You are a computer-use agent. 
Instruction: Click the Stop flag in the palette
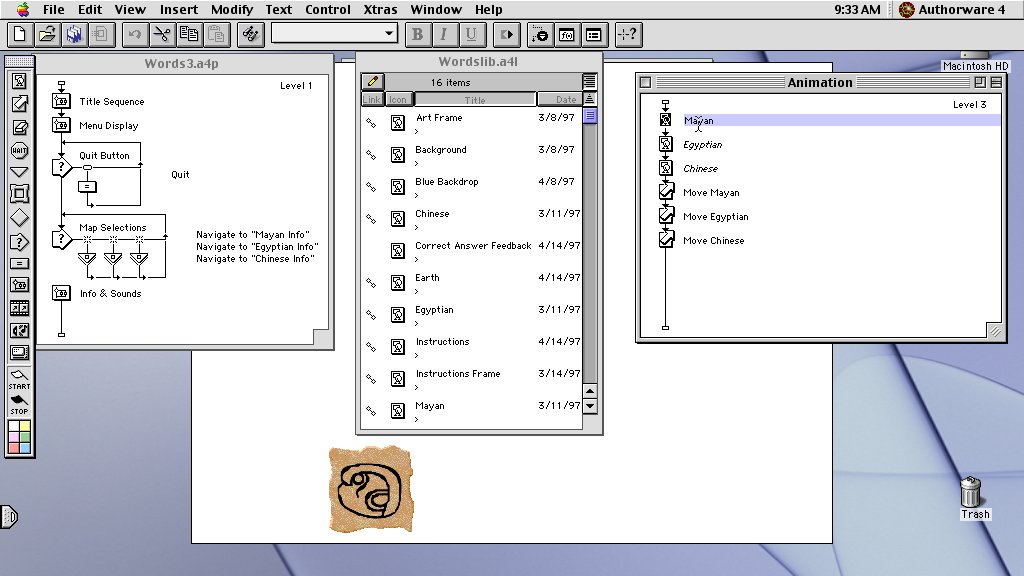(x=19, y=402)
